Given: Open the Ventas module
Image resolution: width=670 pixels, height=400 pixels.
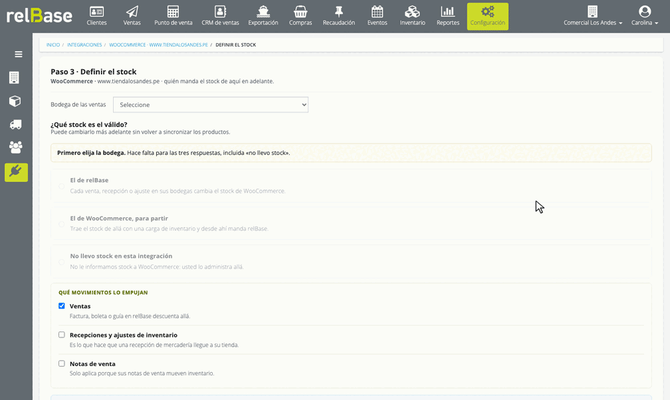Looking at the screenshot, I should click(132, 16).
